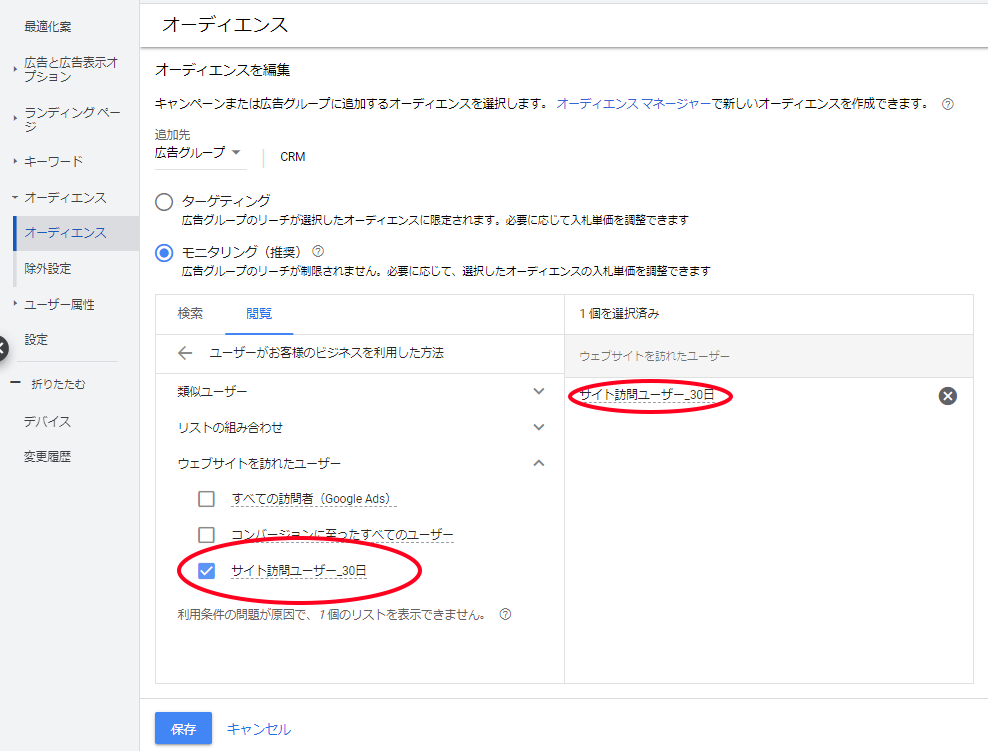This screenshot has height=751, width=988.
Task: Open the 広告グループ dropdown under 追加先
Action: [x=199, y=152]
